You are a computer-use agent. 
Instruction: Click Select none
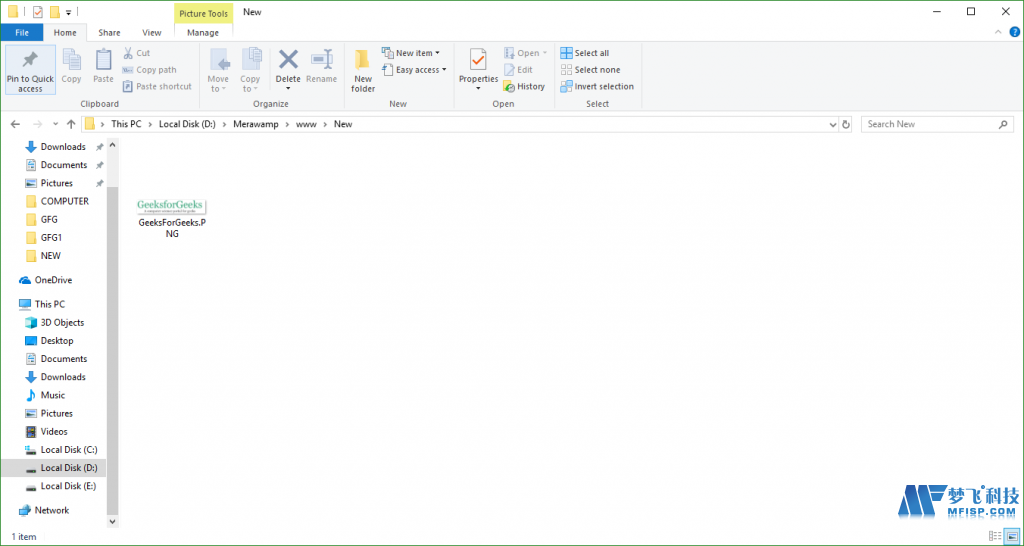[590, 70]
